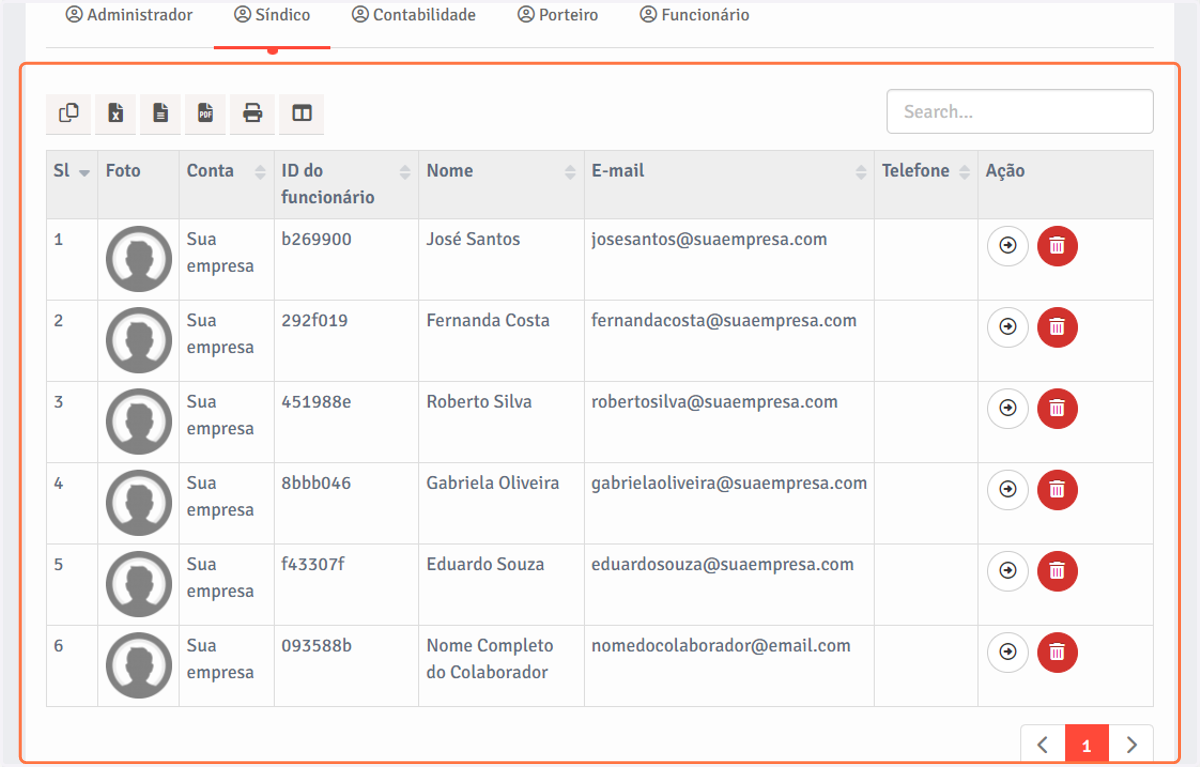Click arrow action for Eduardo Souza
The image size is (1200, 767).
tap(1008, 571)
